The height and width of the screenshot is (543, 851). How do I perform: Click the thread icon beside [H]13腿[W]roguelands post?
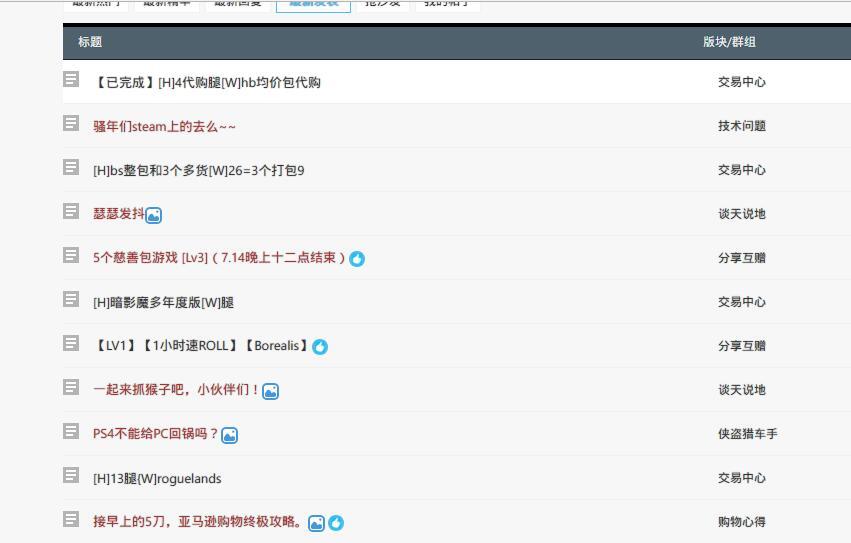71,475
